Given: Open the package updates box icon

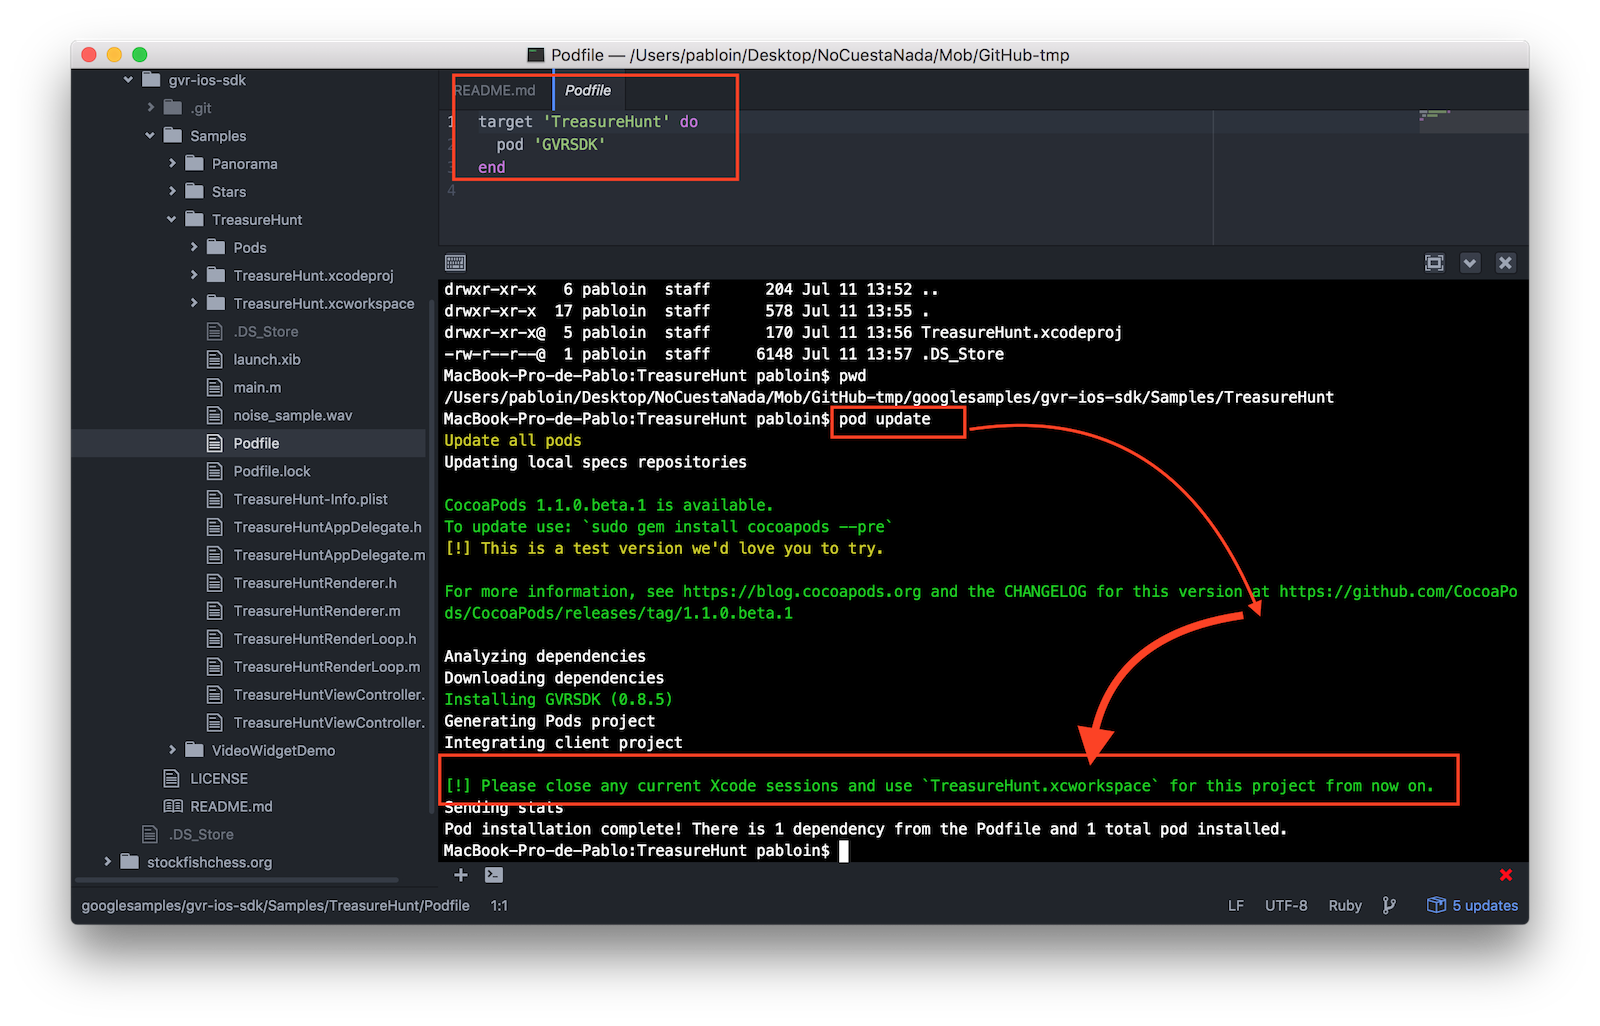Looking at the screenshot, I should click(x=1436, y=905).
